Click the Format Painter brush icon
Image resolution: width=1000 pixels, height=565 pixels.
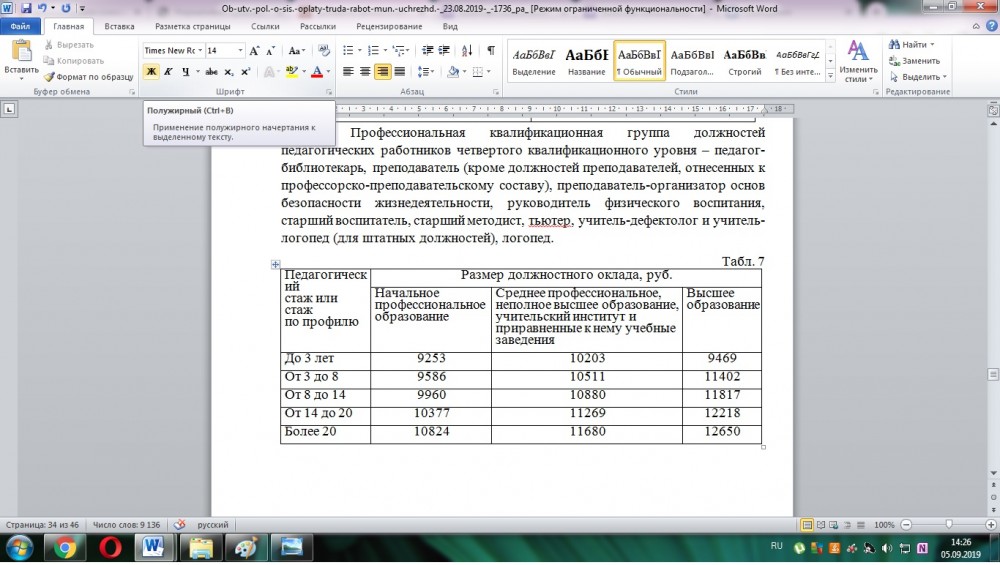(x=49, y=76)
